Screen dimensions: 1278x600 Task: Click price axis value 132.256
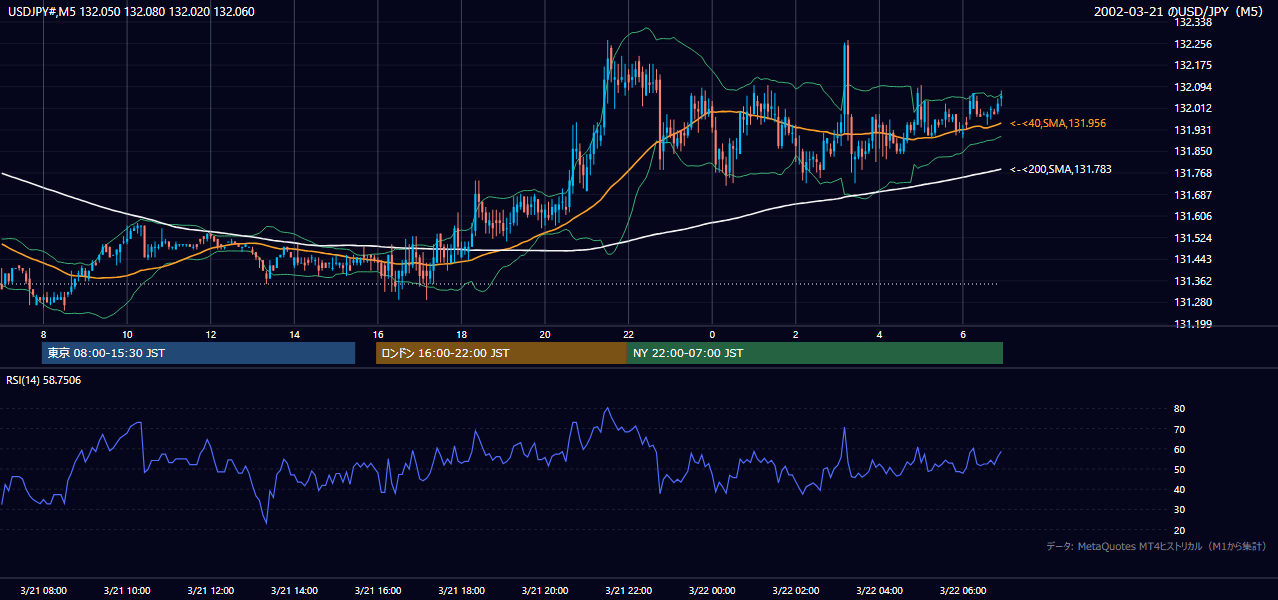pos(1193,44)
